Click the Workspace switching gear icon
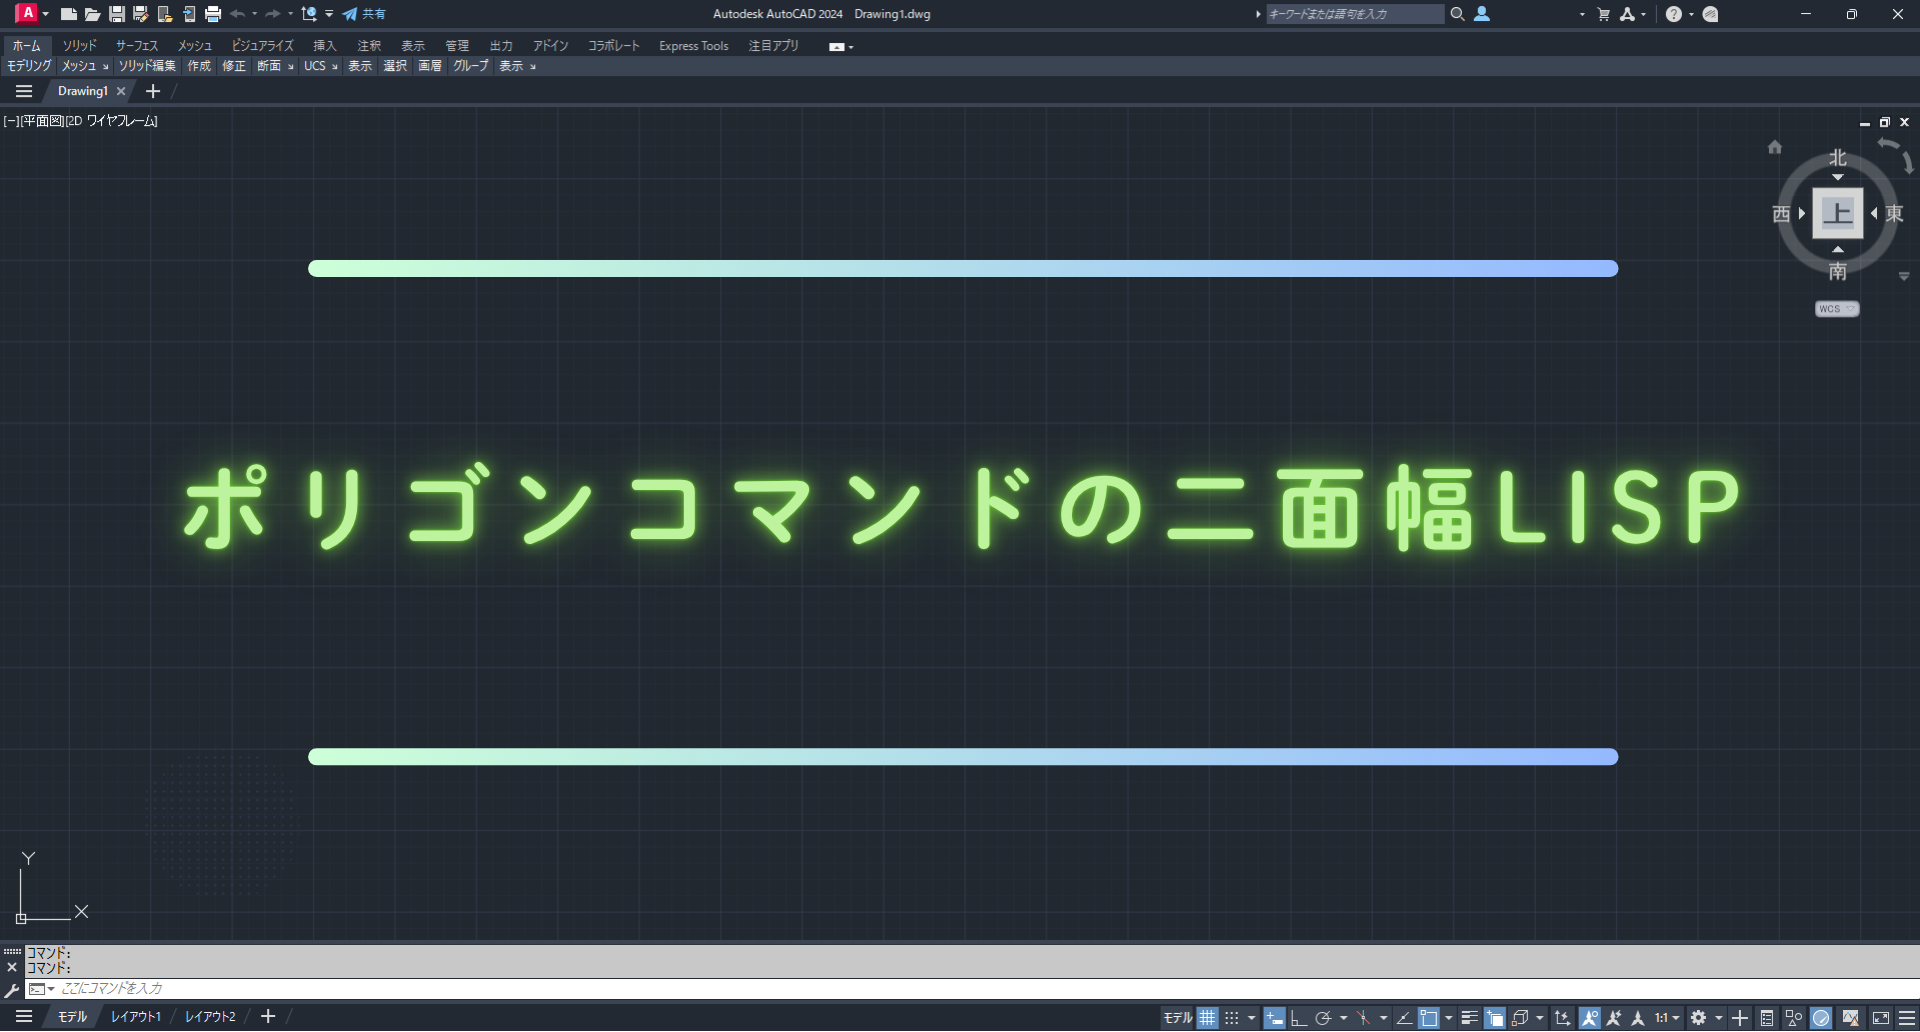The image size is (1920, 1032). pos(1698,1018)
